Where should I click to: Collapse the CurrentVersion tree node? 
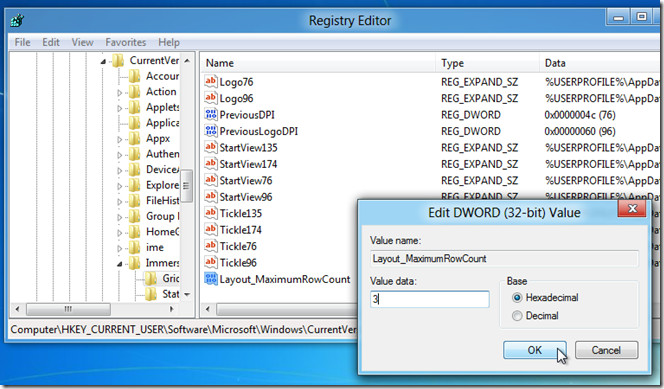point(103,61)
